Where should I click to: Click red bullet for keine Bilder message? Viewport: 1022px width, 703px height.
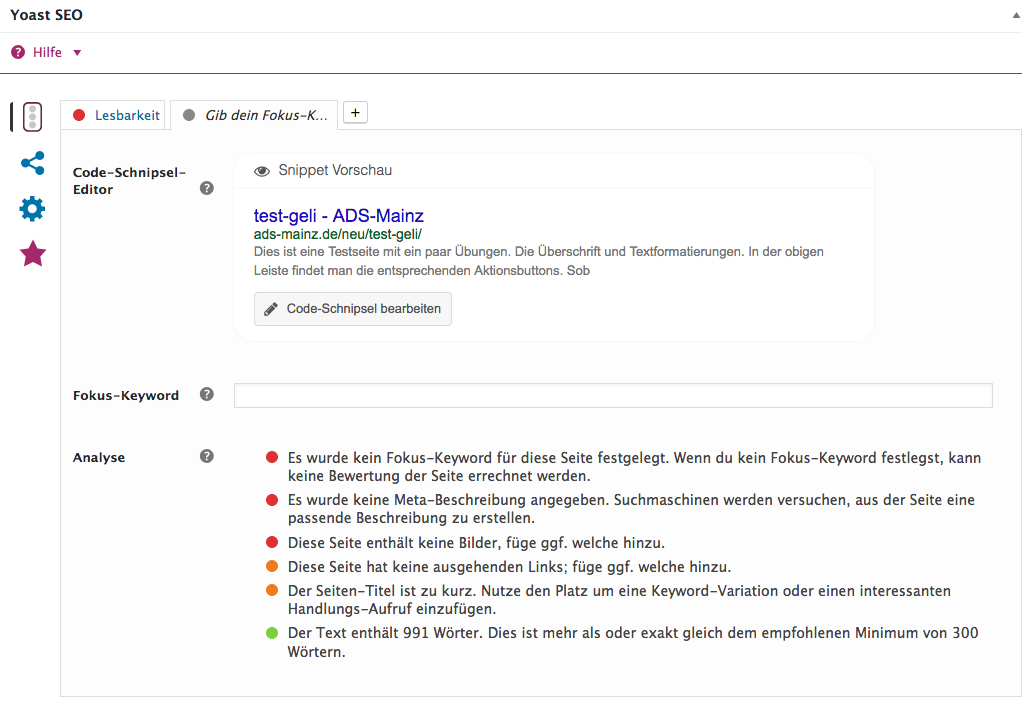pyautogui.click(x=272, y=542)
